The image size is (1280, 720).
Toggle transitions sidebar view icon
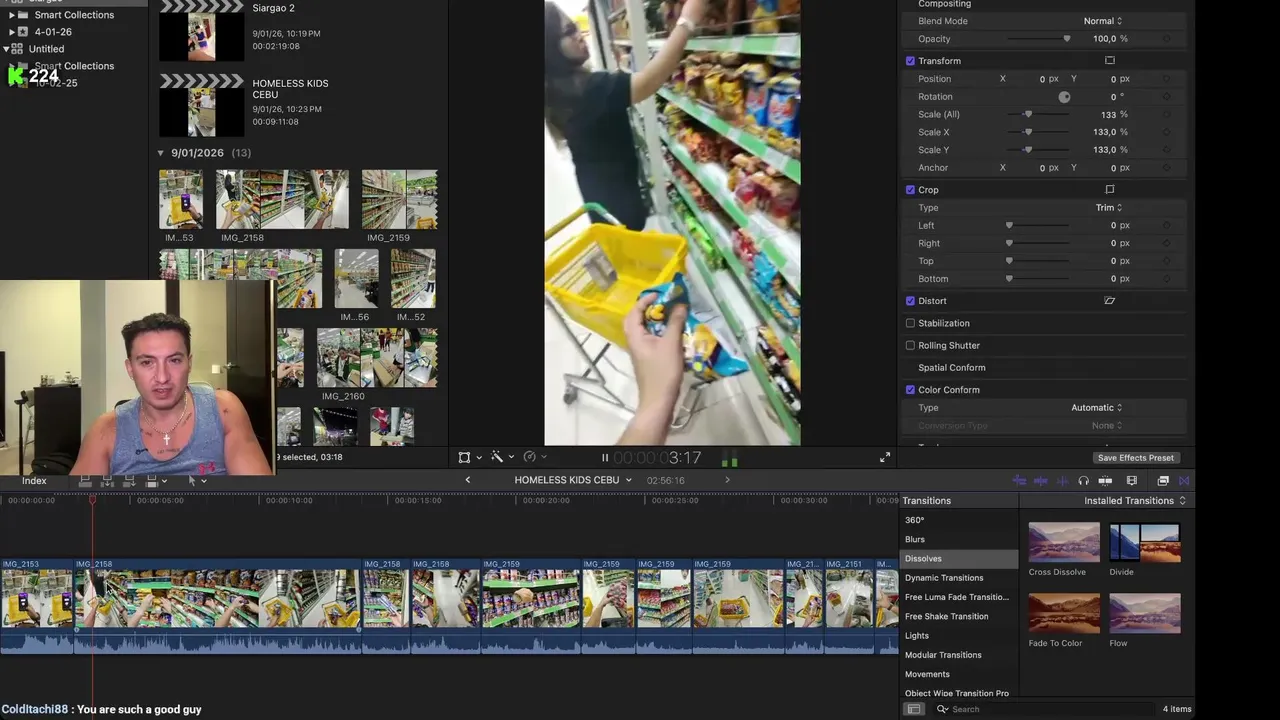coord(913,709)
